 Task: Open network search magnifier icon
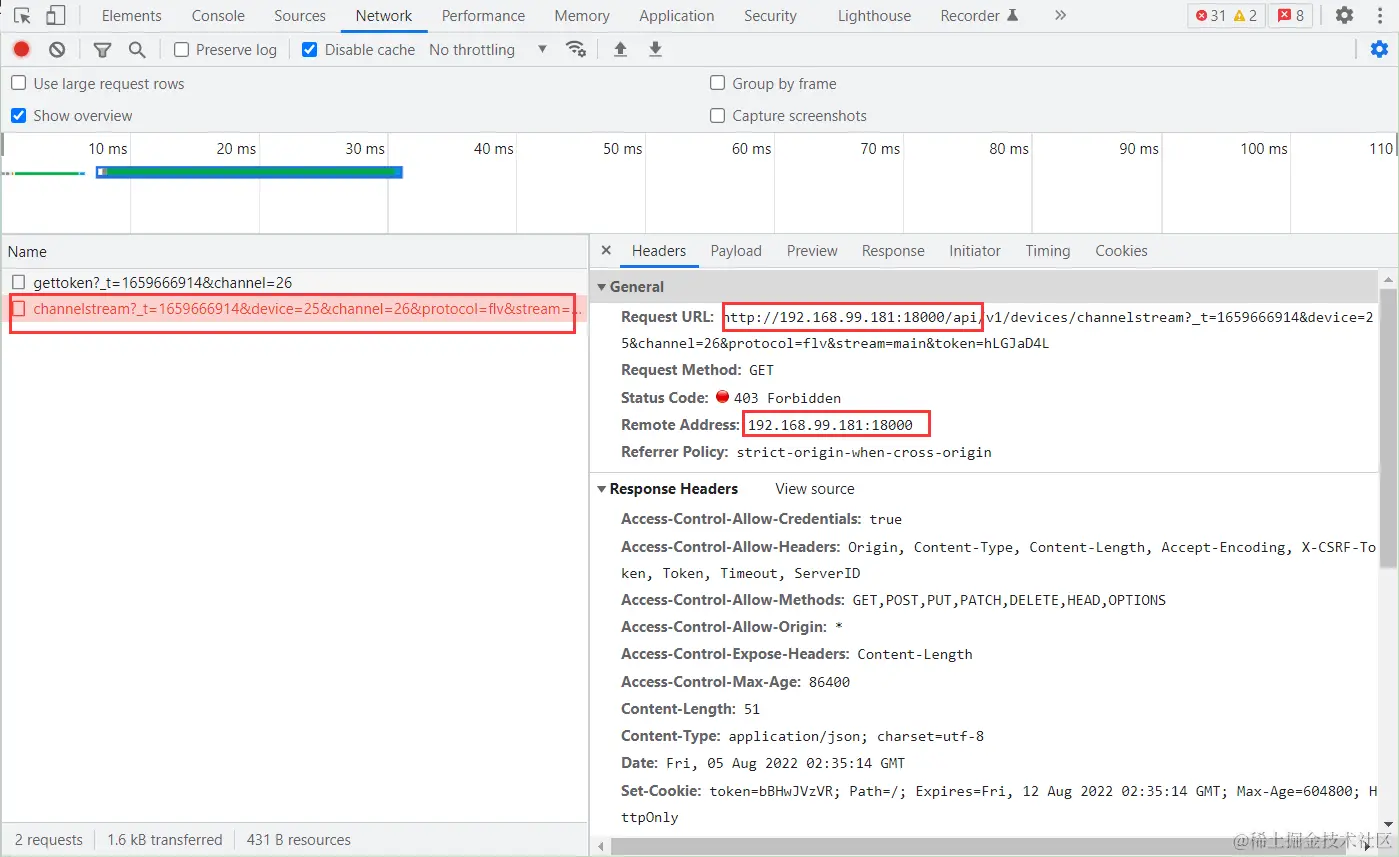click(137, 49)
